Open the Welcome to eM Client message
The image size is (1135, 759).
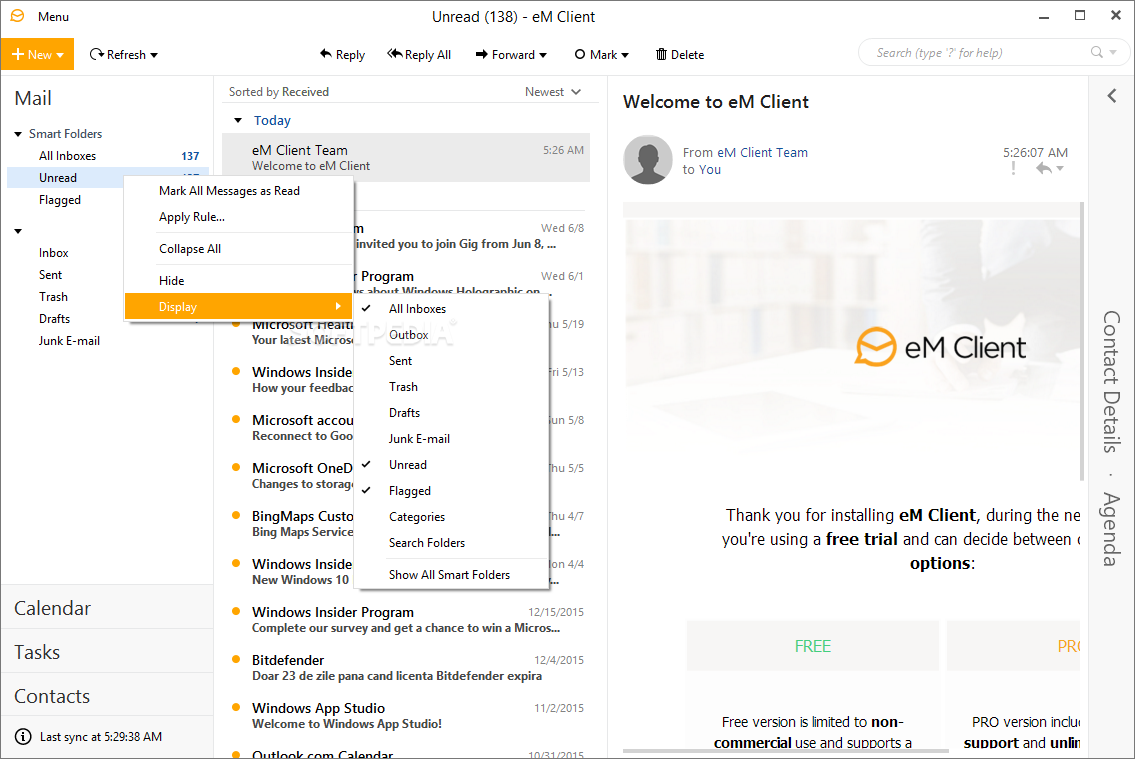point(406,157)
